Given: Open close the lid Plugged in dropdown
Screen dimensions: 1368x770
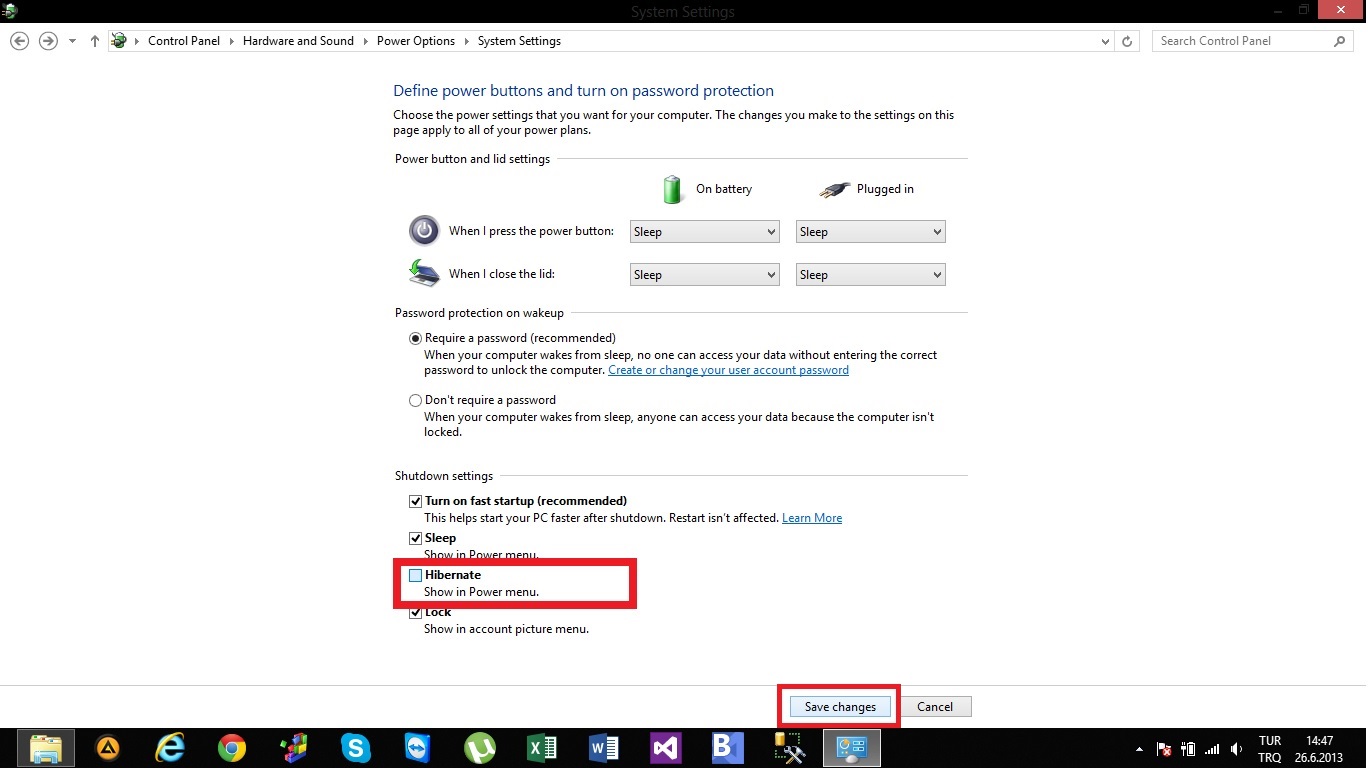Looking at the screenshot, I should coord(870,275).
